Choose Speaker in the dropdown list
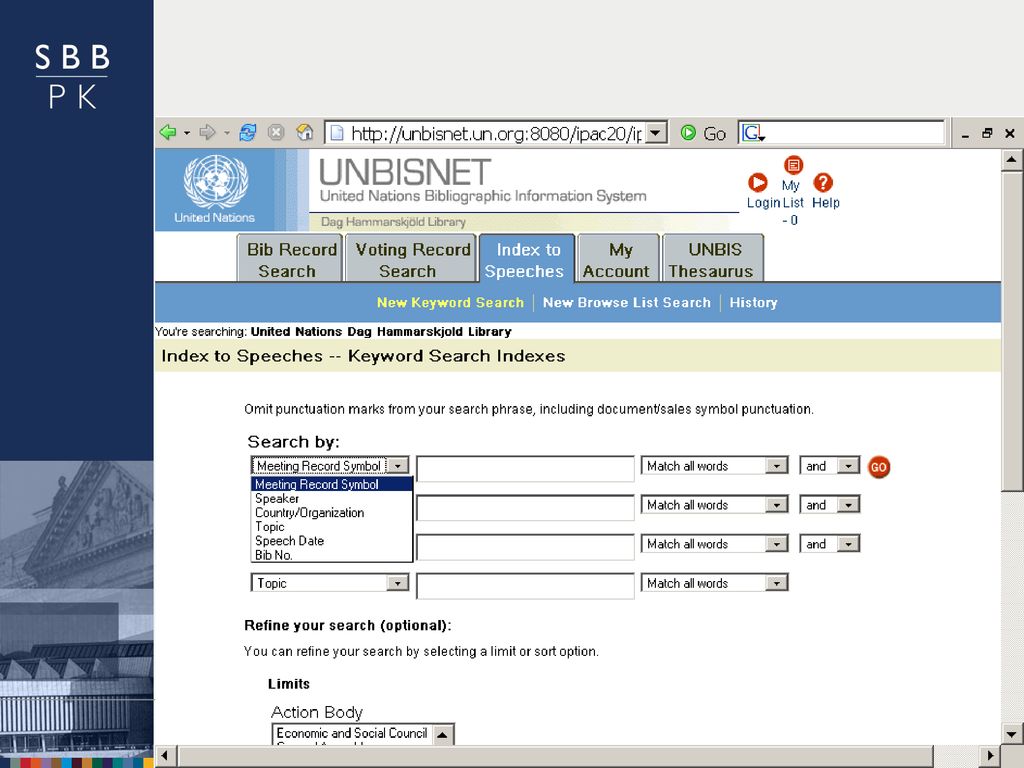Viewport: 1024px width, 768px height. pos(332,499)
